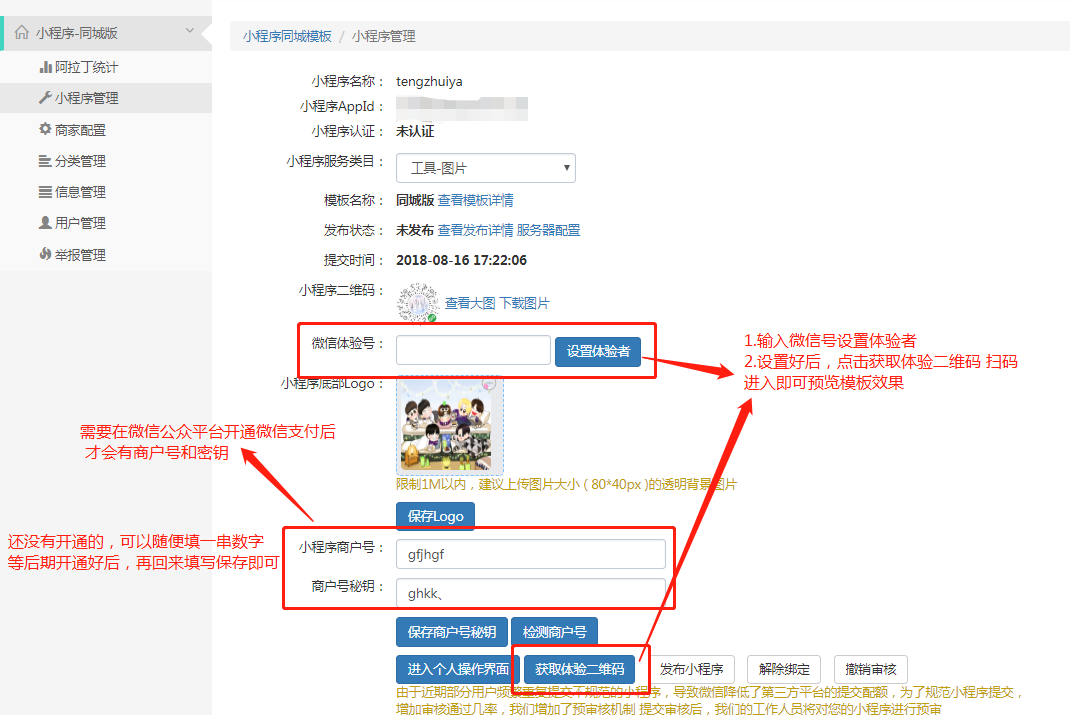Click the wrench icon for 小程序管理

point(45,98)
